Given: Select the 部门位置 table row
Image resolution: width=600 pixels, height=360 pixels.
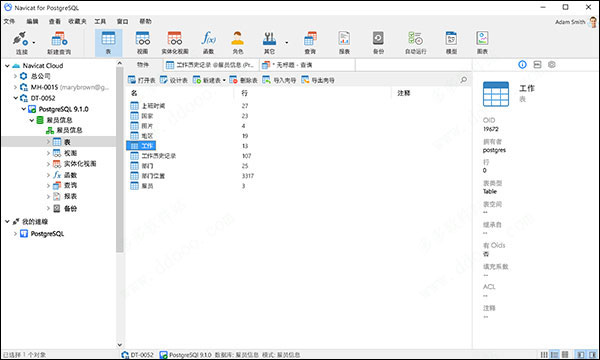Looking at the screenshot, I should (147, 176).
